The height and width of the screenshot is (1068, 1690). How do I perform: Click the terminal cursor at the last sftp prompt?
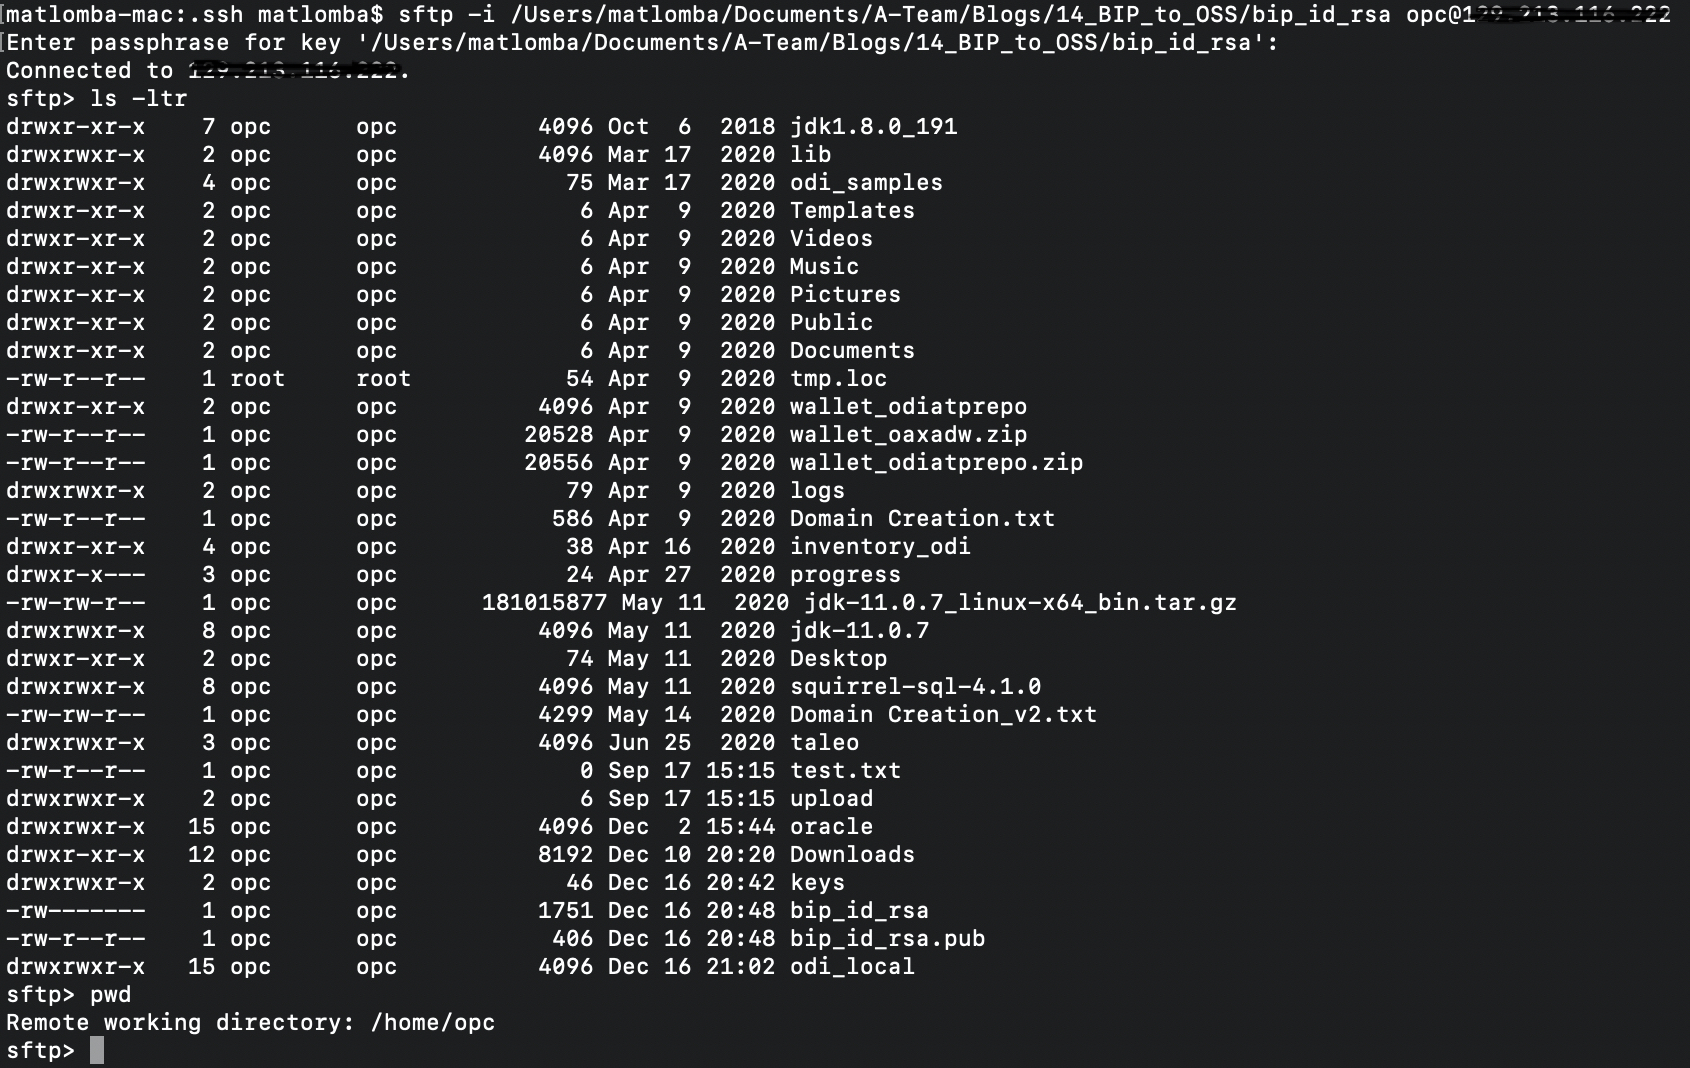(x=97, y=1051)
